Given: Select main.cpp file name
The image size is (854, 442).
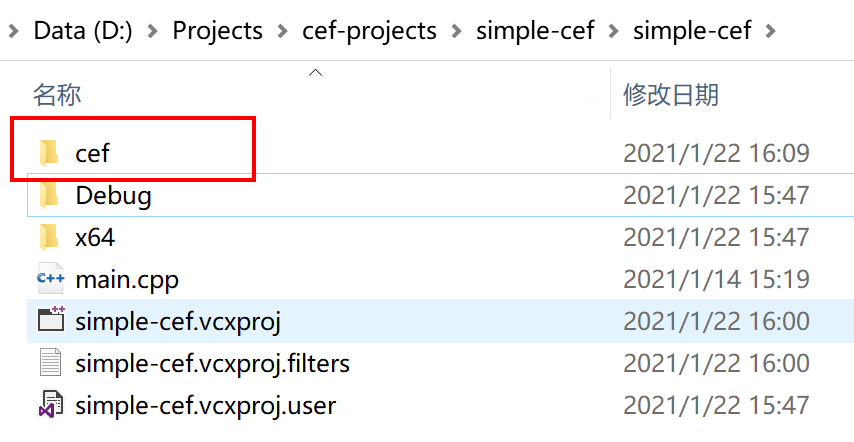Looking at the screenshot, I should [127, 280].
